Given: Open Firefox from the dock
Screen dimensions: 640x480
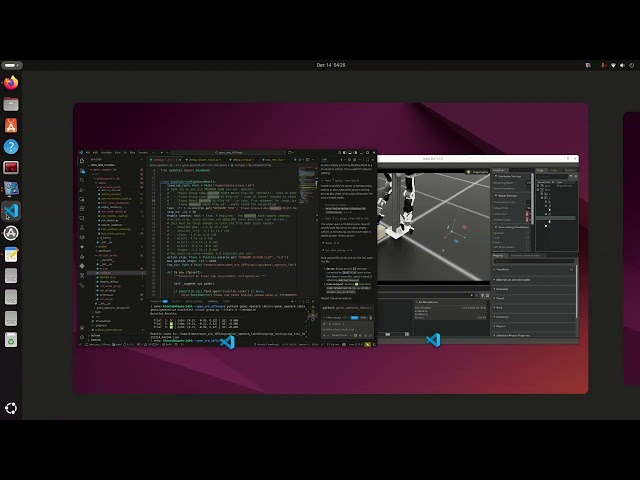Looking at the screenshot, I should pyautogui.click(x=11, y=82).
